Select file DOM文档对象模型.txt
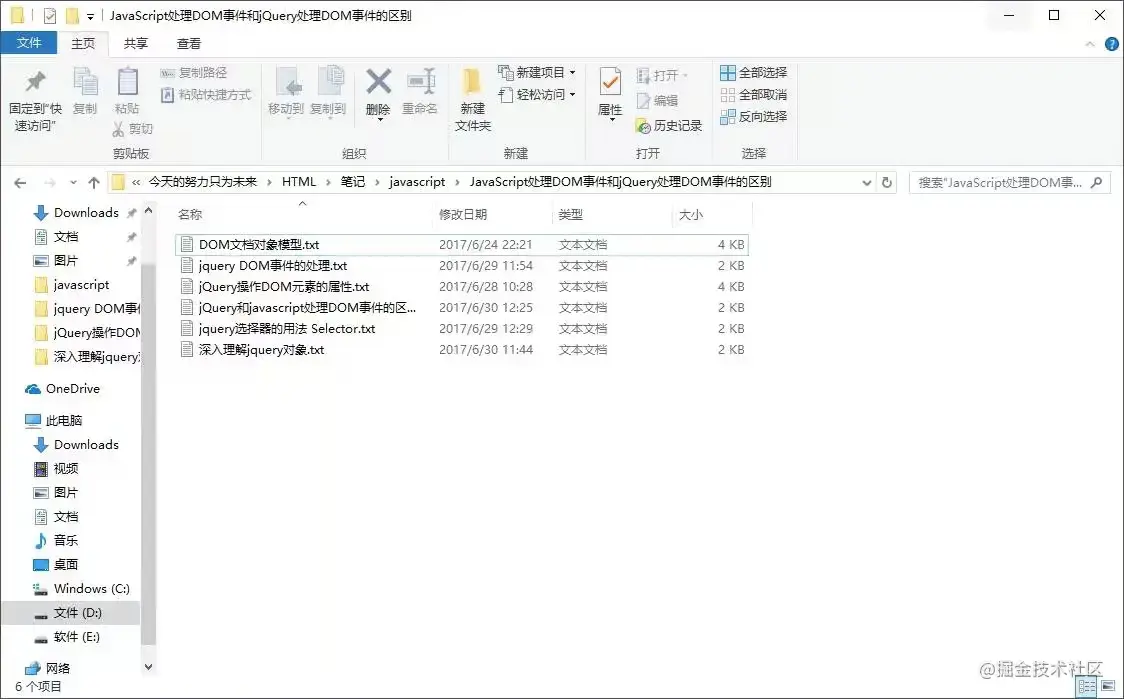 [x=462, y=244]
